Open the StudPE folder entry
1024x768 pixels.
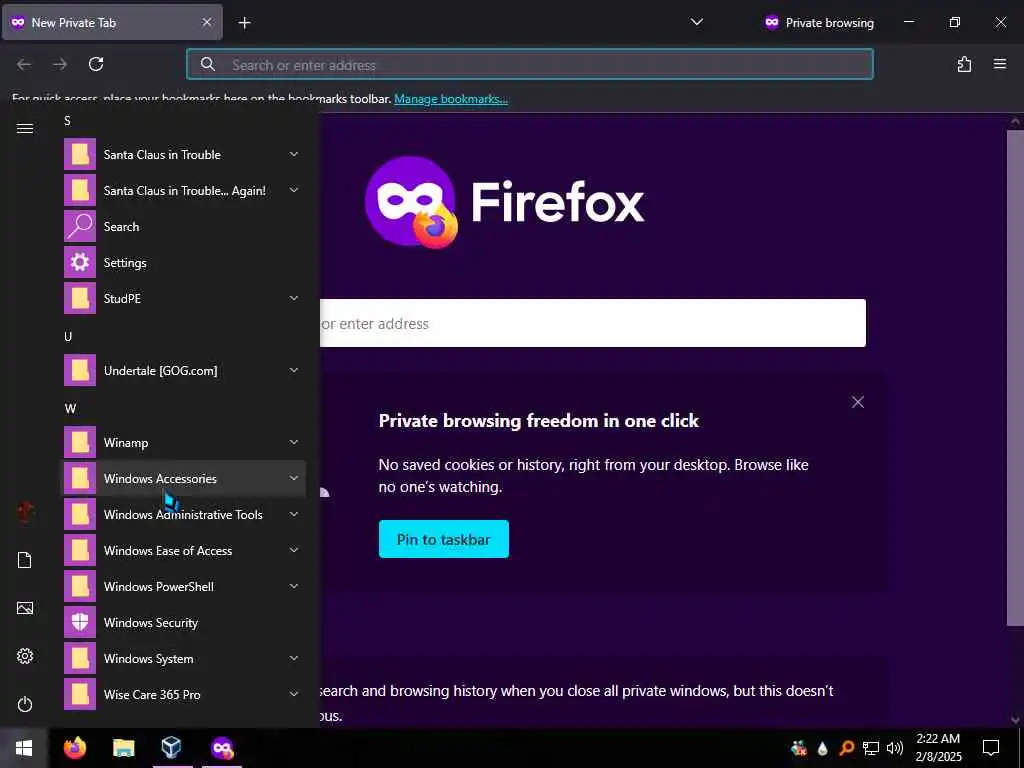pyautogui.click(x=183, y=298)
